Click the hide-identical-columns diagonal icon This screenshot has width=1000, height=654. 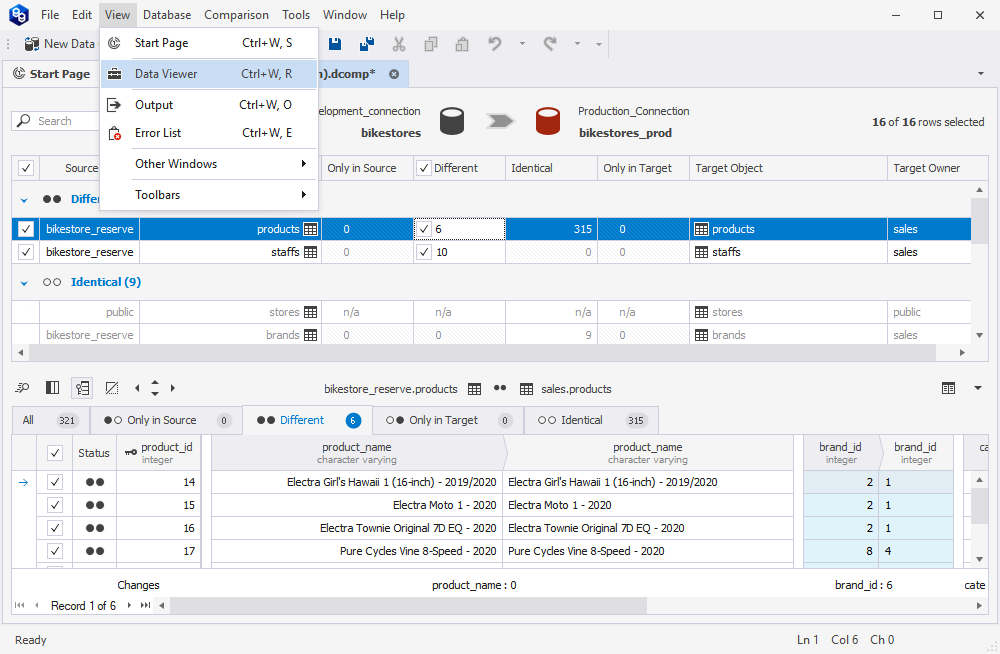click(112, 388)
